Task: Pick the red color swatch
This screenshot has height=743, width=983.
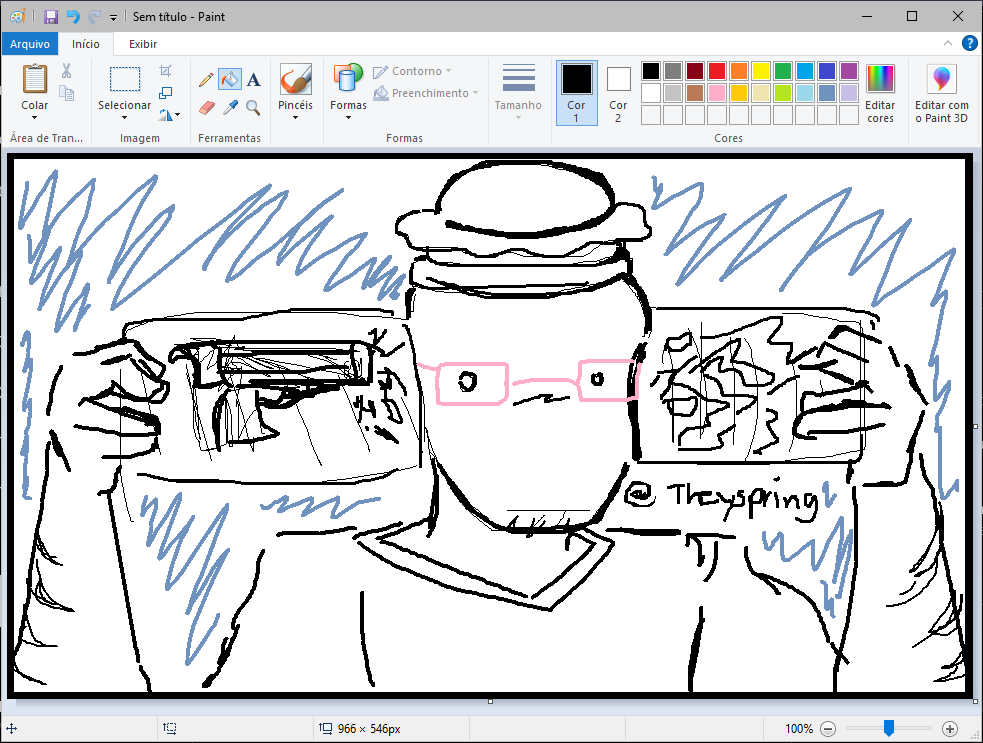Action: coord(717,71)
